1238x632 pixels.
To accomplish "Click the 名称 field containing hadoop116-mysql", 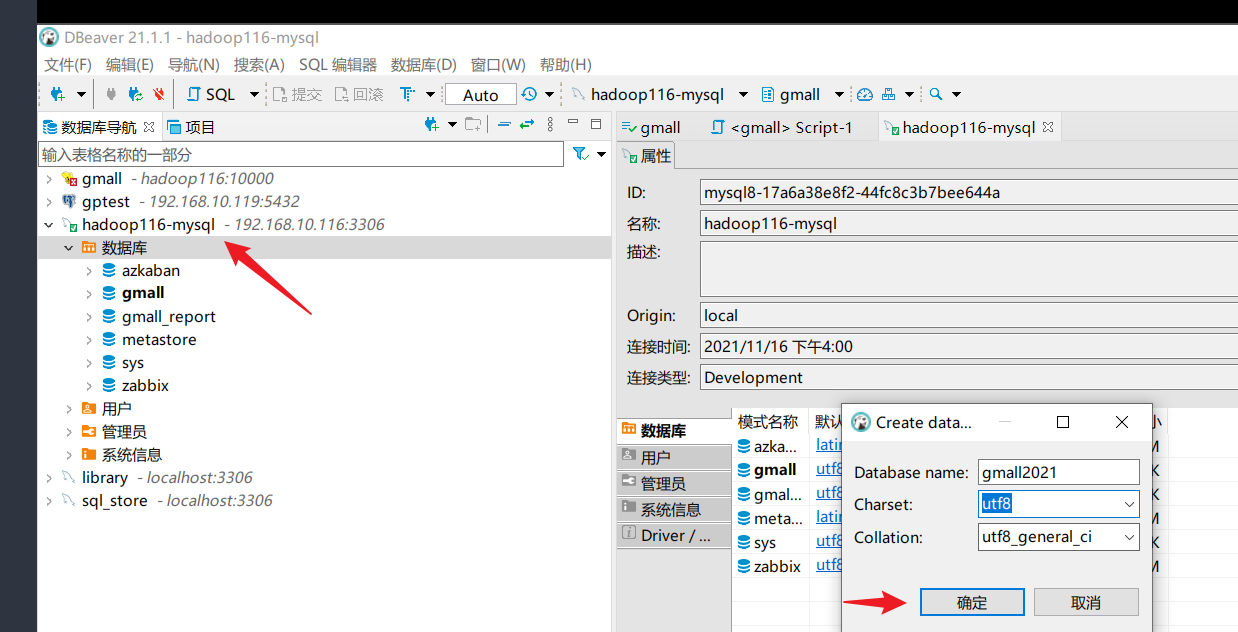I will [x=970, y=224].
